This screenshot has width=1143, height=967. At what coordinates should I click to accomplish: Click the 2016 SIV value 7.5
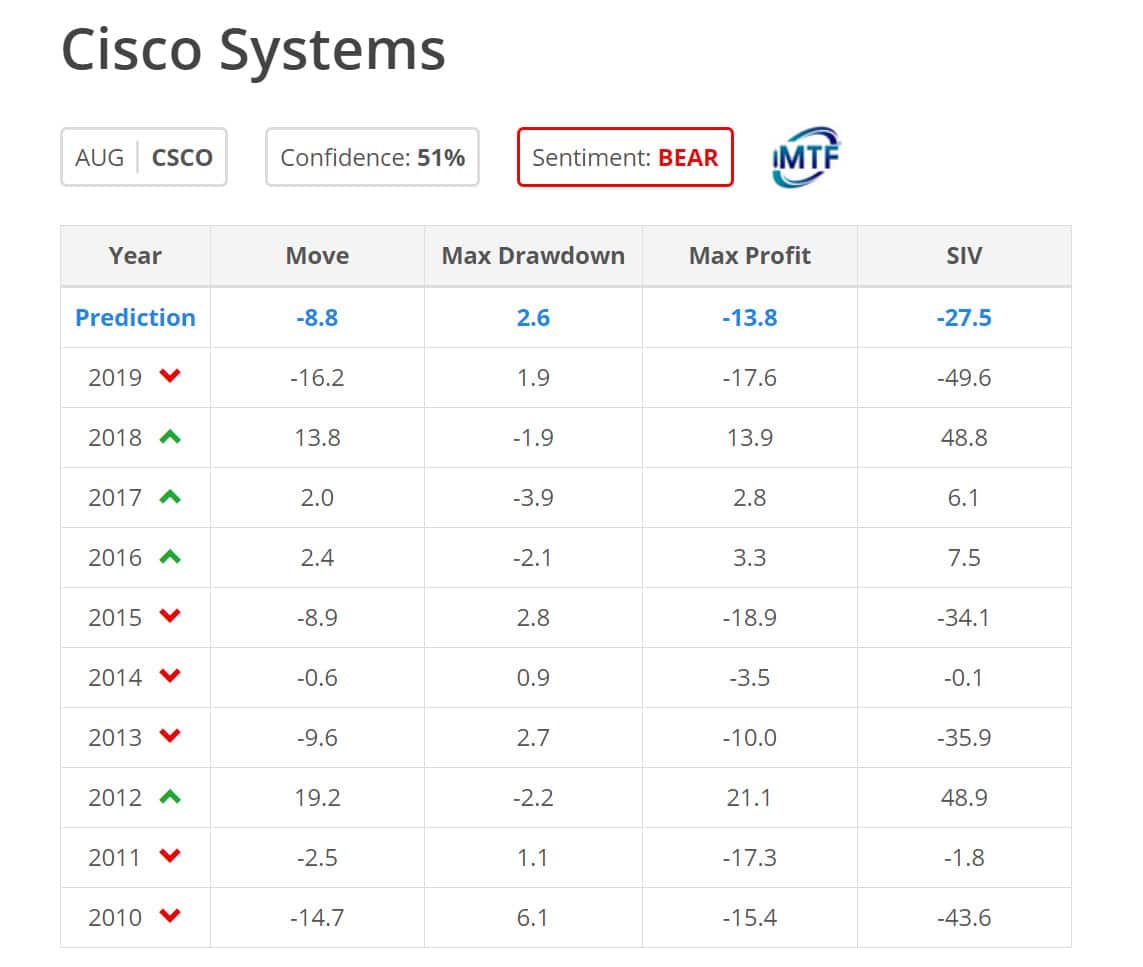click(x=964, y=557)
